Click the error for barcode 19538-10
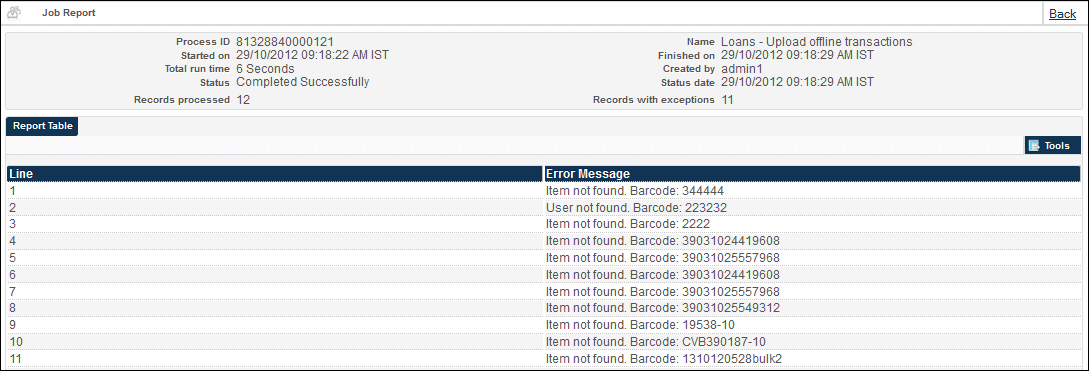 click(x=640, y=324)
